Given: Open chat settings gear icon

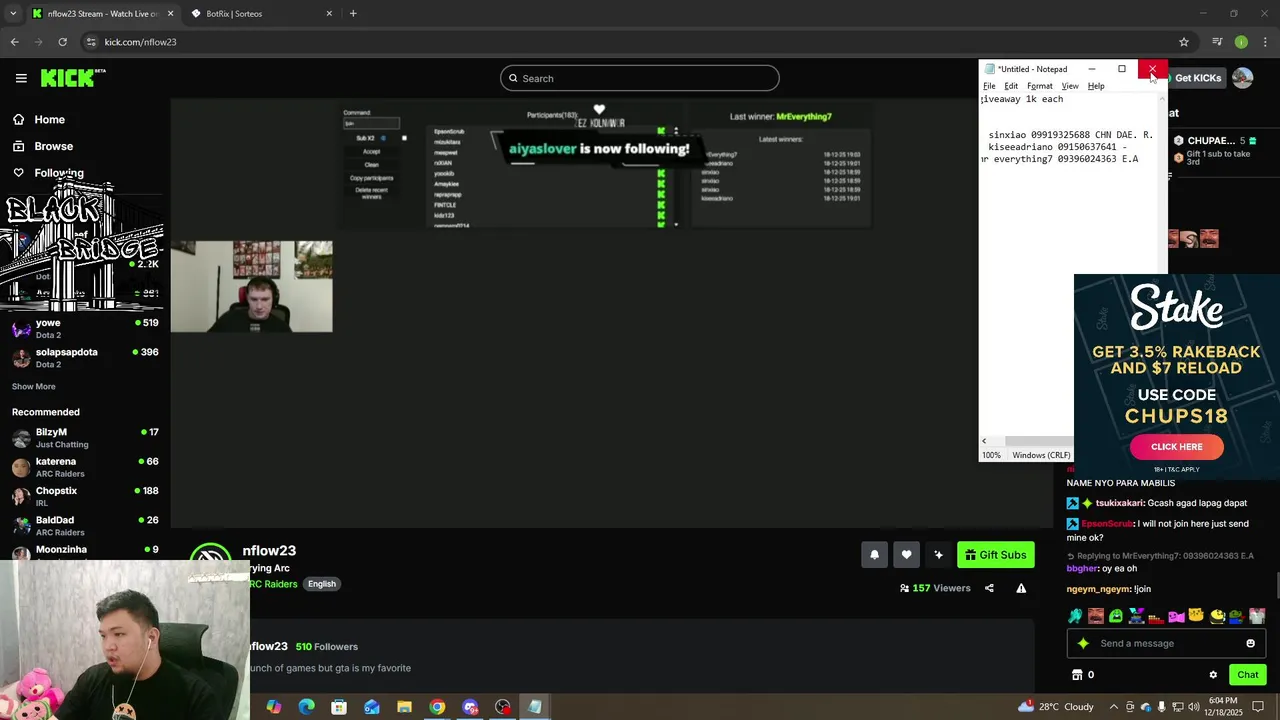Looking at the screenshot, I should coord(1213,675).
